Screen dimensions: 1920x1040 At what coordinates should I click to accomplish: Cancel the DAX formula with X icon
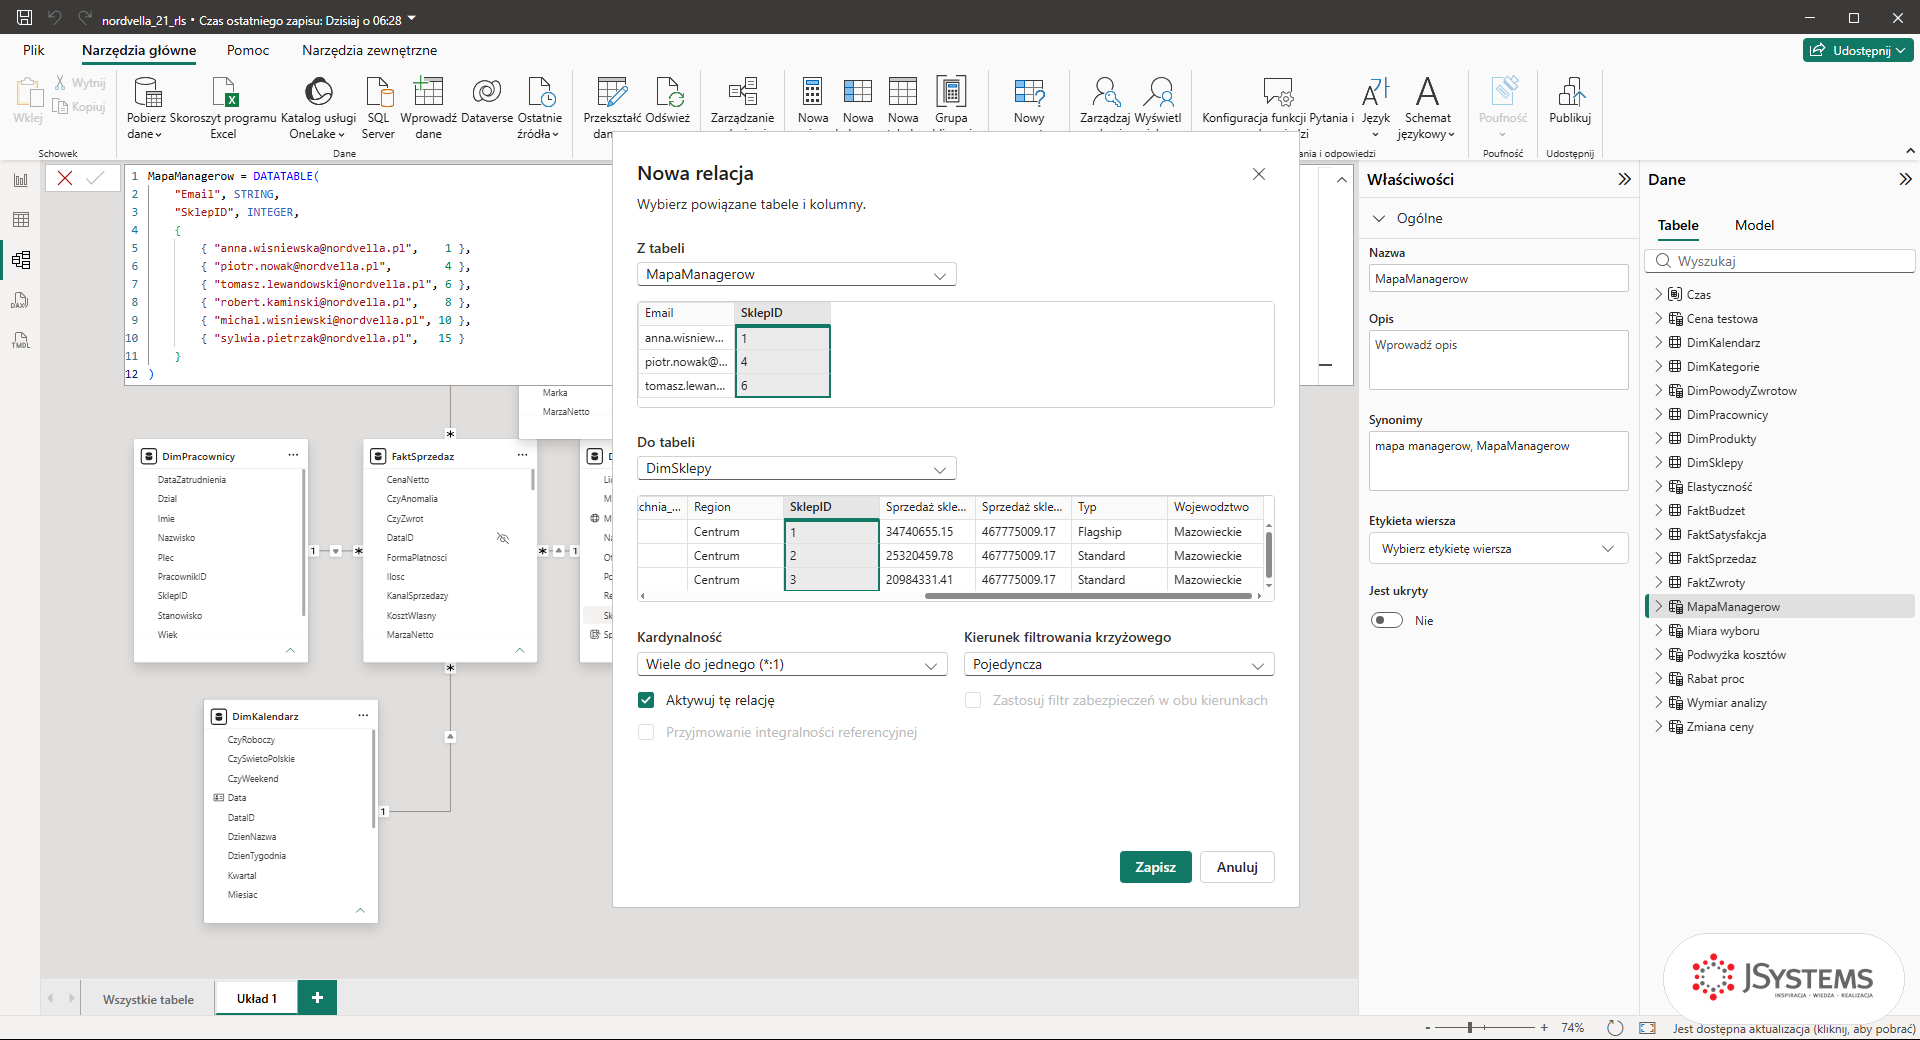tap(65, 178)
